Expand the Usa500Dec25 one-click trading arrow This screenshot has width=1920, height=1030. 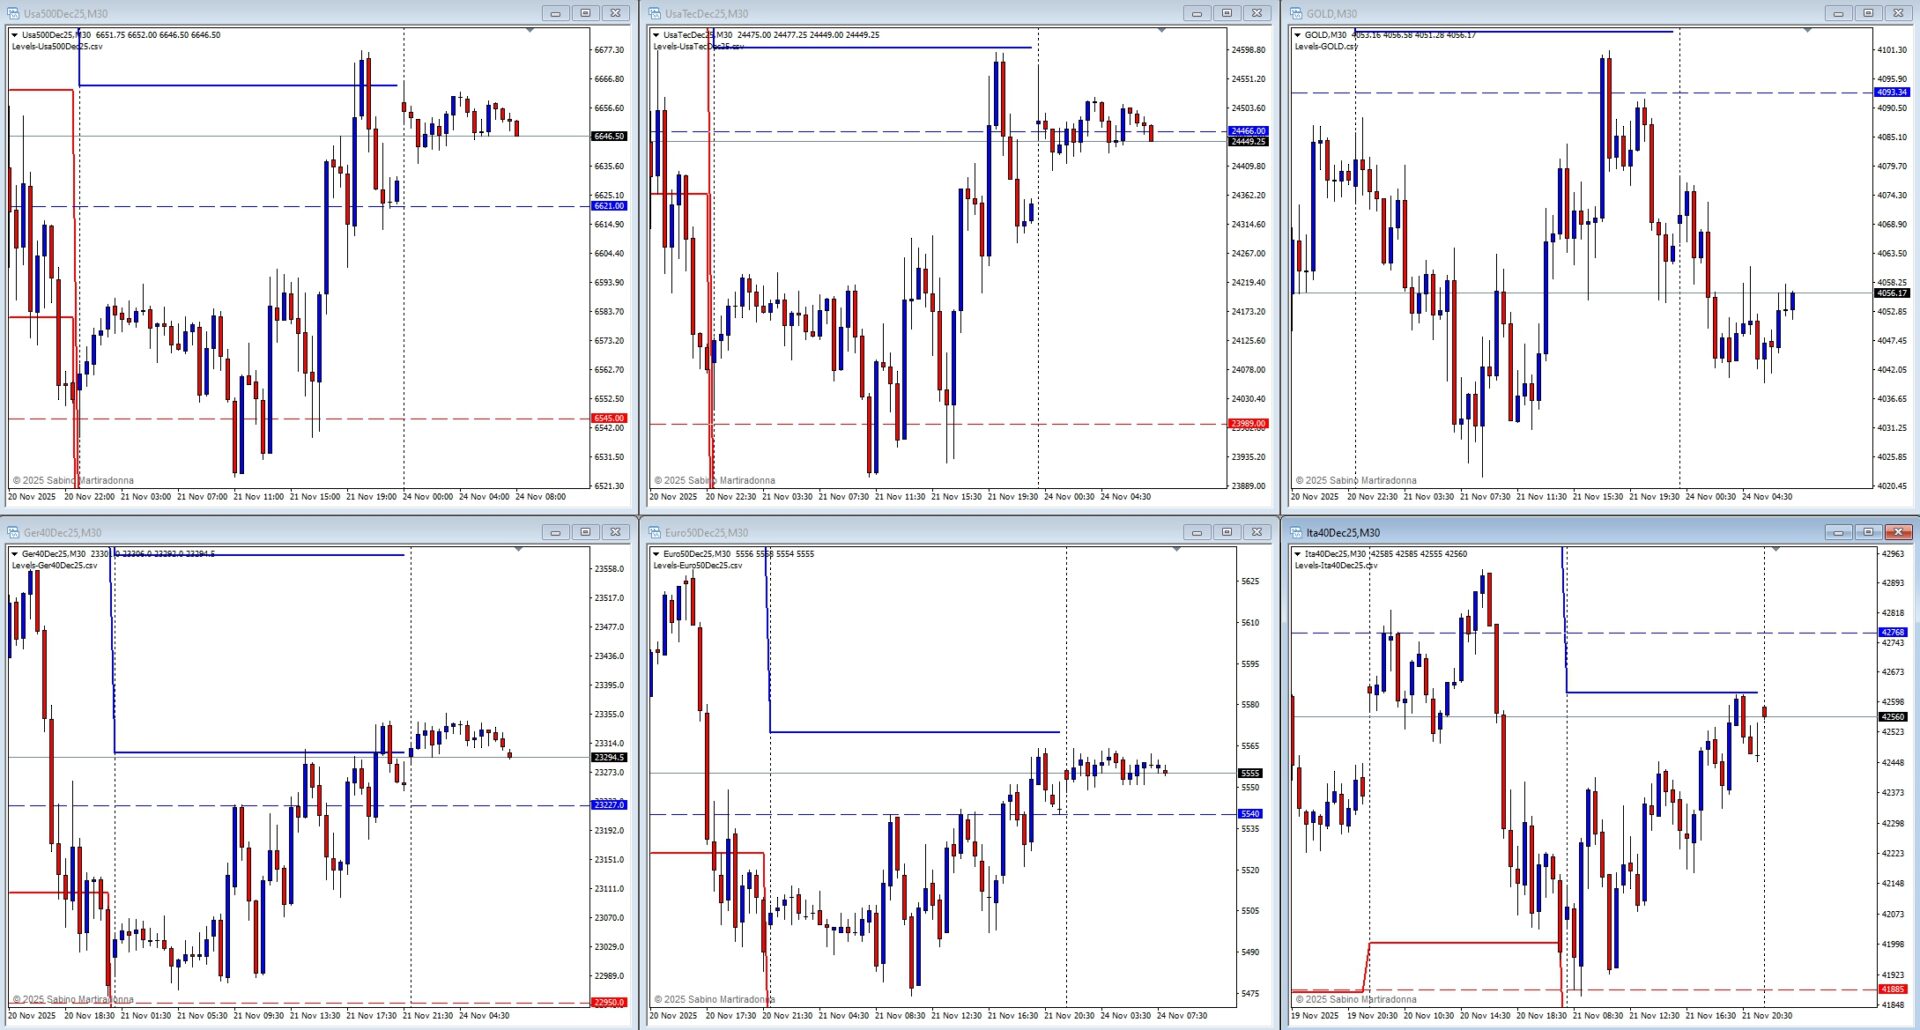tap(15, 35)
